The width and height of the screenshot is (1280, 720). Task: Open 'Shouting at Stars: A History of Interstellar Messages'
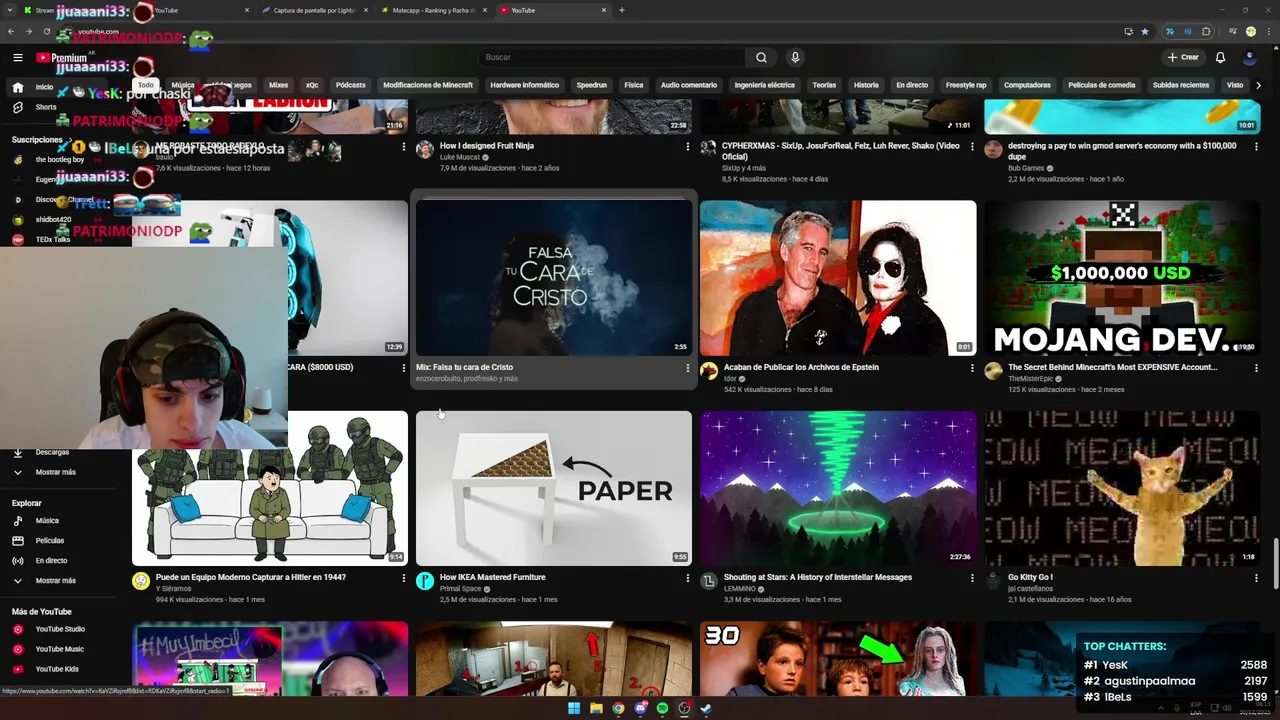817,577
